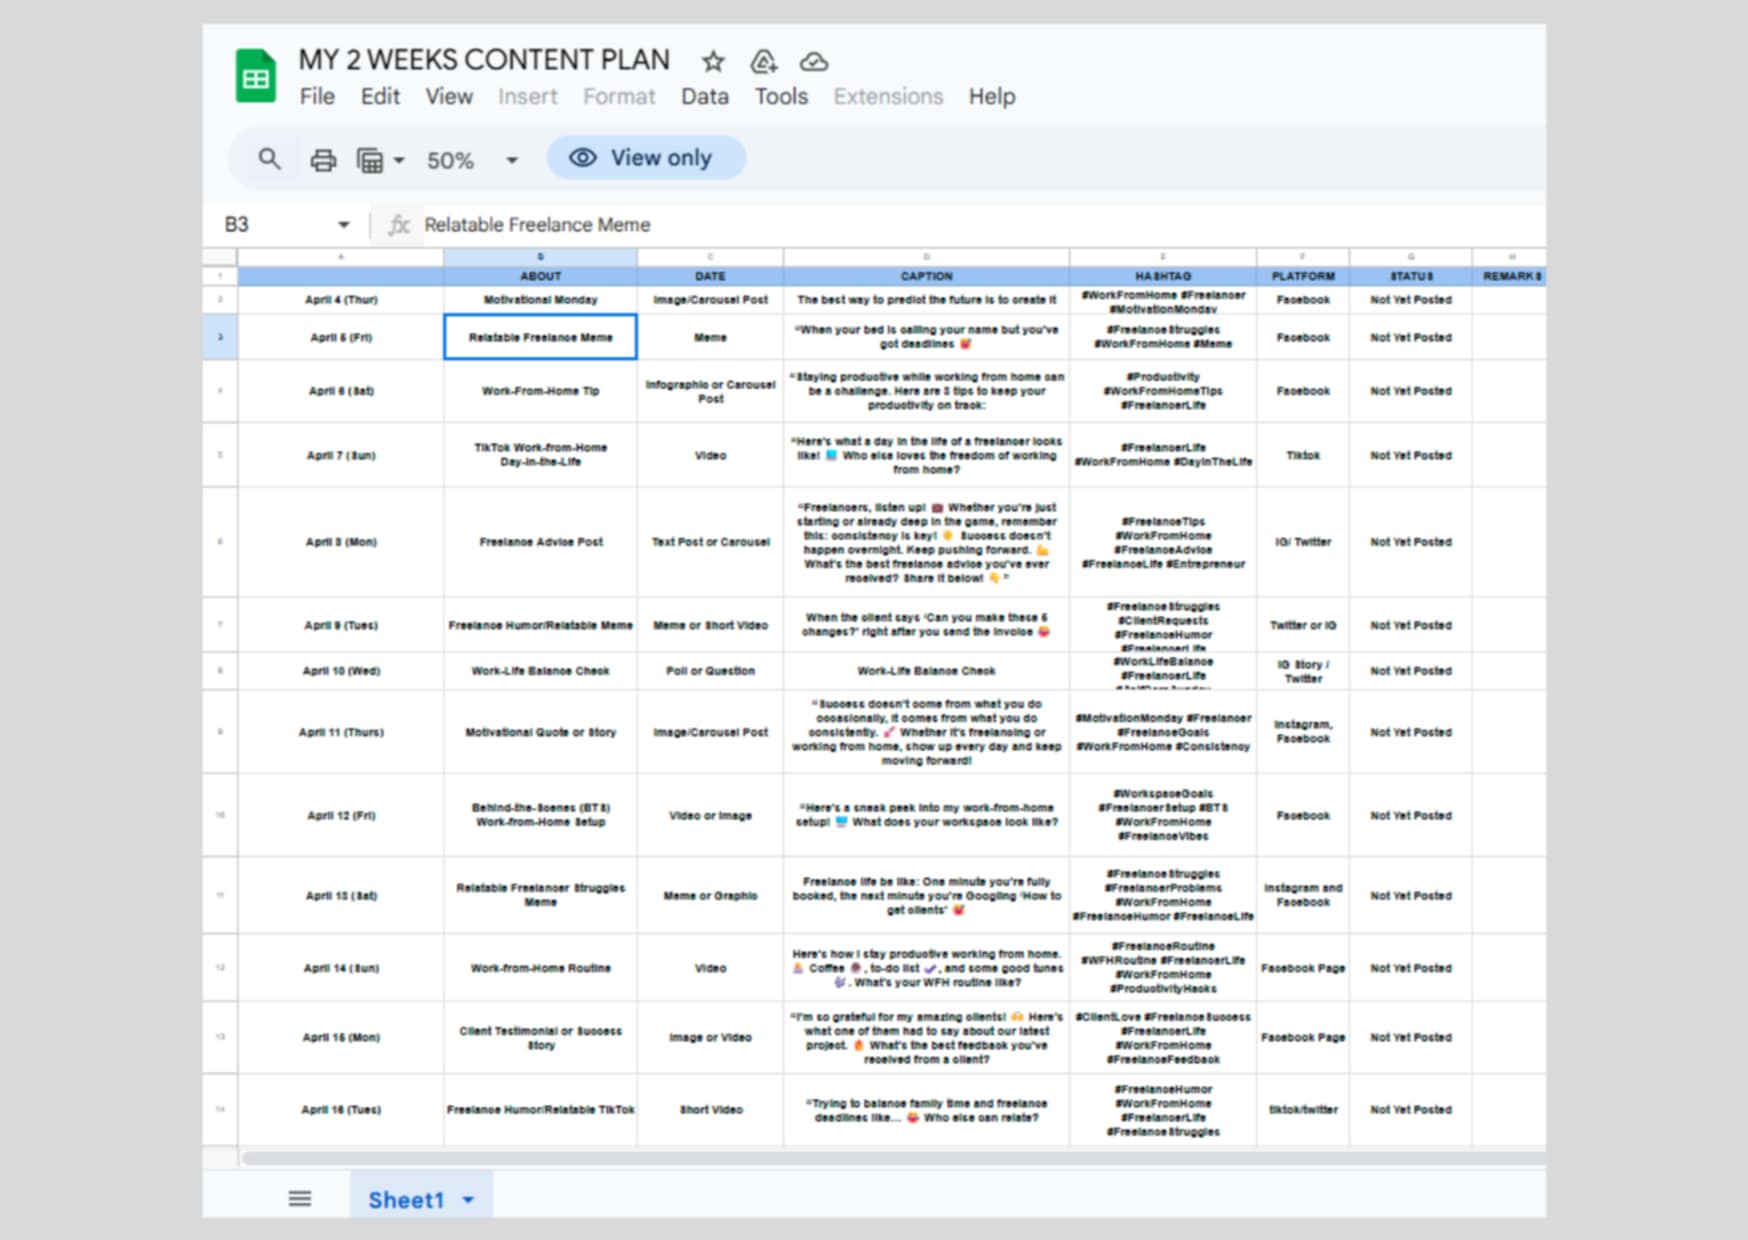
Task: Click the add to Drive icon
Action: point(763,62)
